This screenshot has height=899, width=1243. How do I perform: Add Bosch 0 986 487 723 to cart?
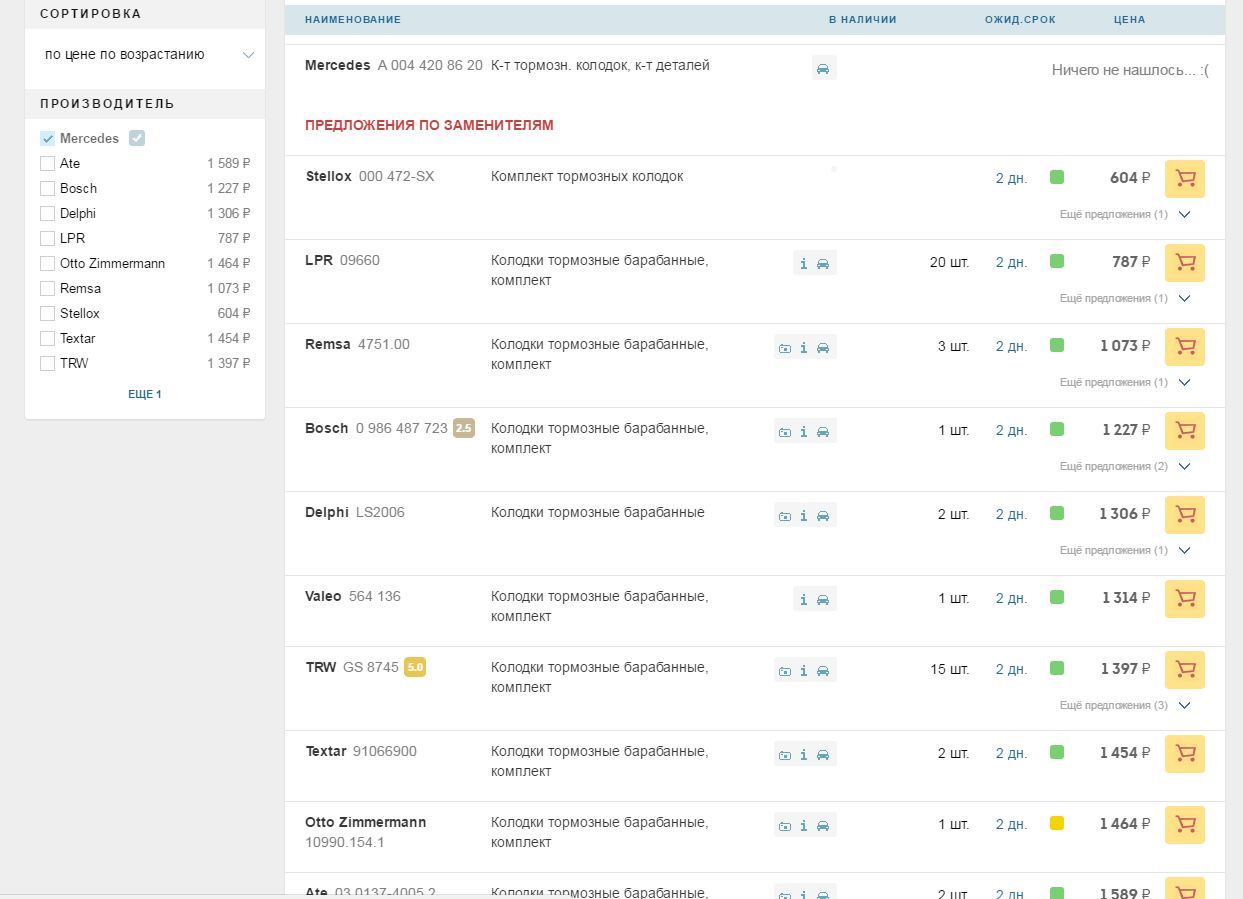point(1185,431)
